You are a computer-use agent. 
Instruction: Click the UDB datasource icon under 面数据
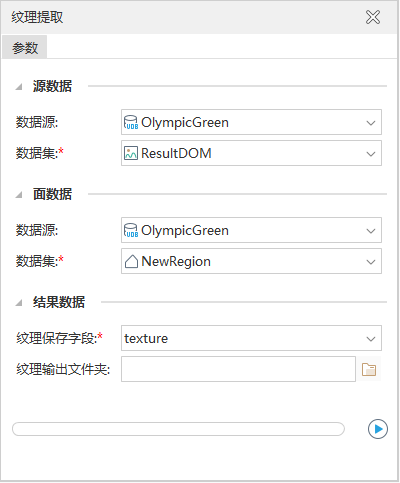(131, 230)
